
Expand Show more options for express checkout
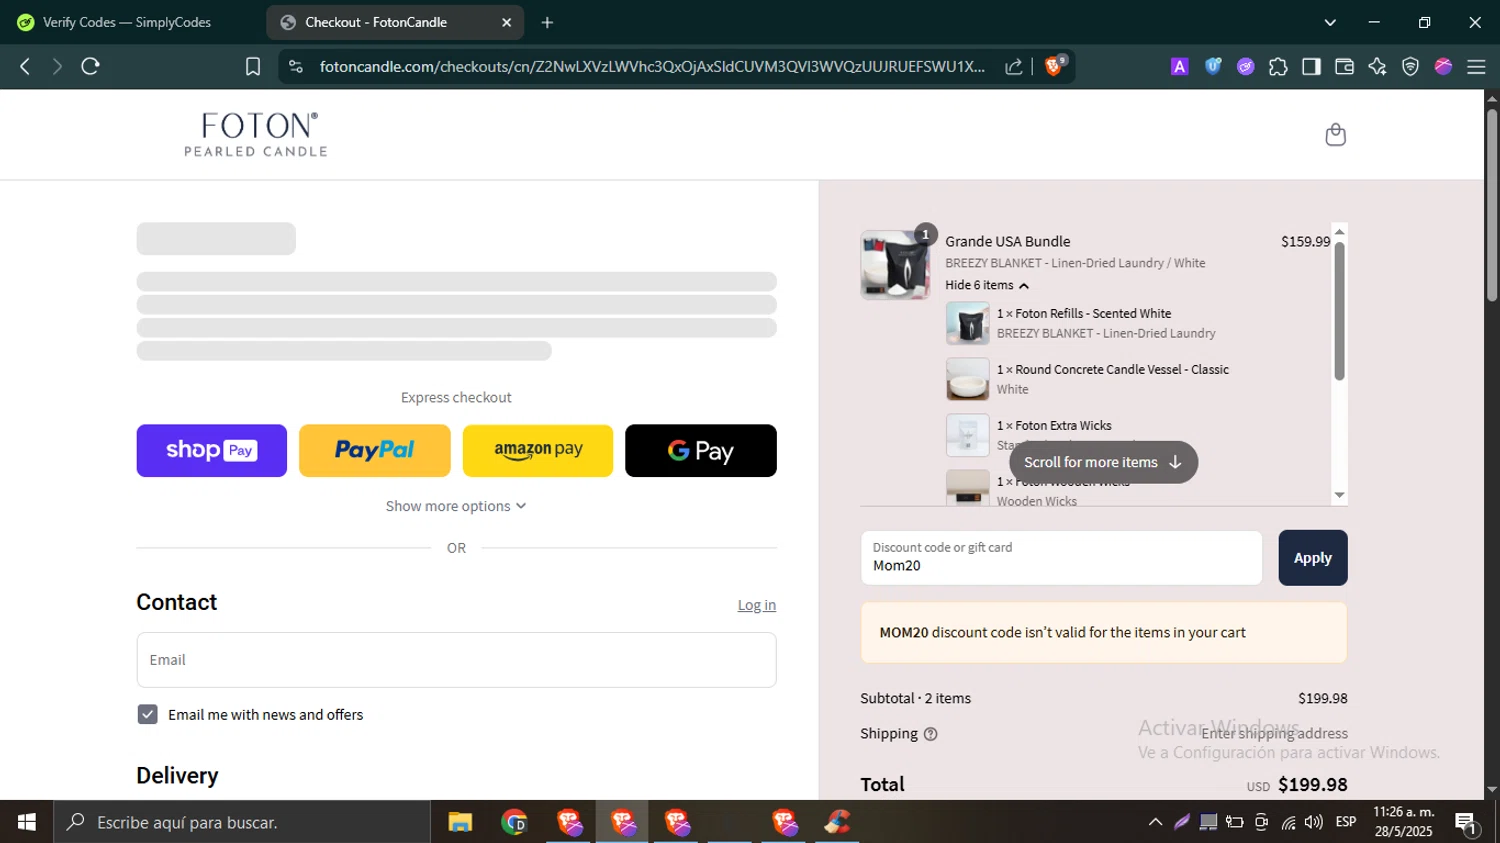click(456, 506)
